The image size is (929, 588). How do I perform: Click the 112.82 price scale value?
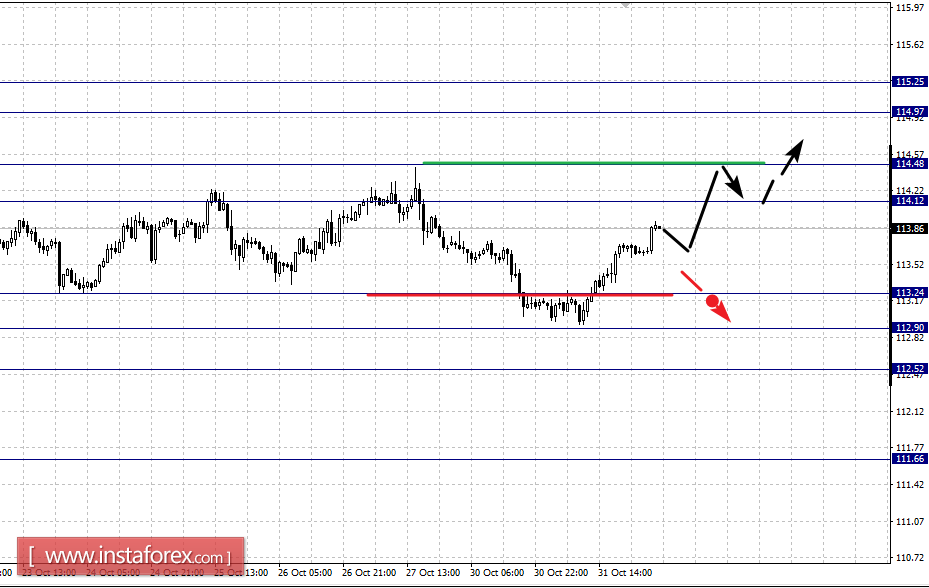(x=910, y=337)
